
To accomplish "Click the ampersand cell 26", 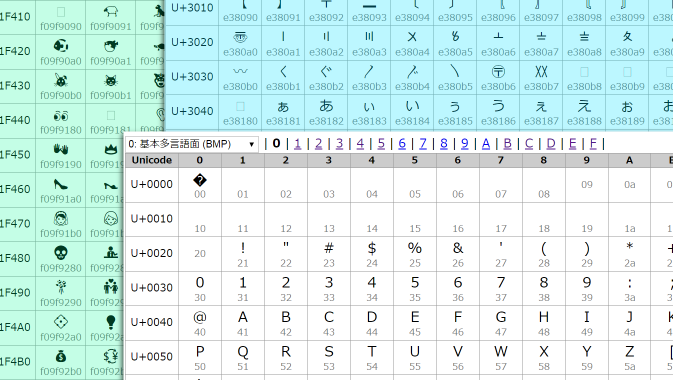I will (458, 254).
